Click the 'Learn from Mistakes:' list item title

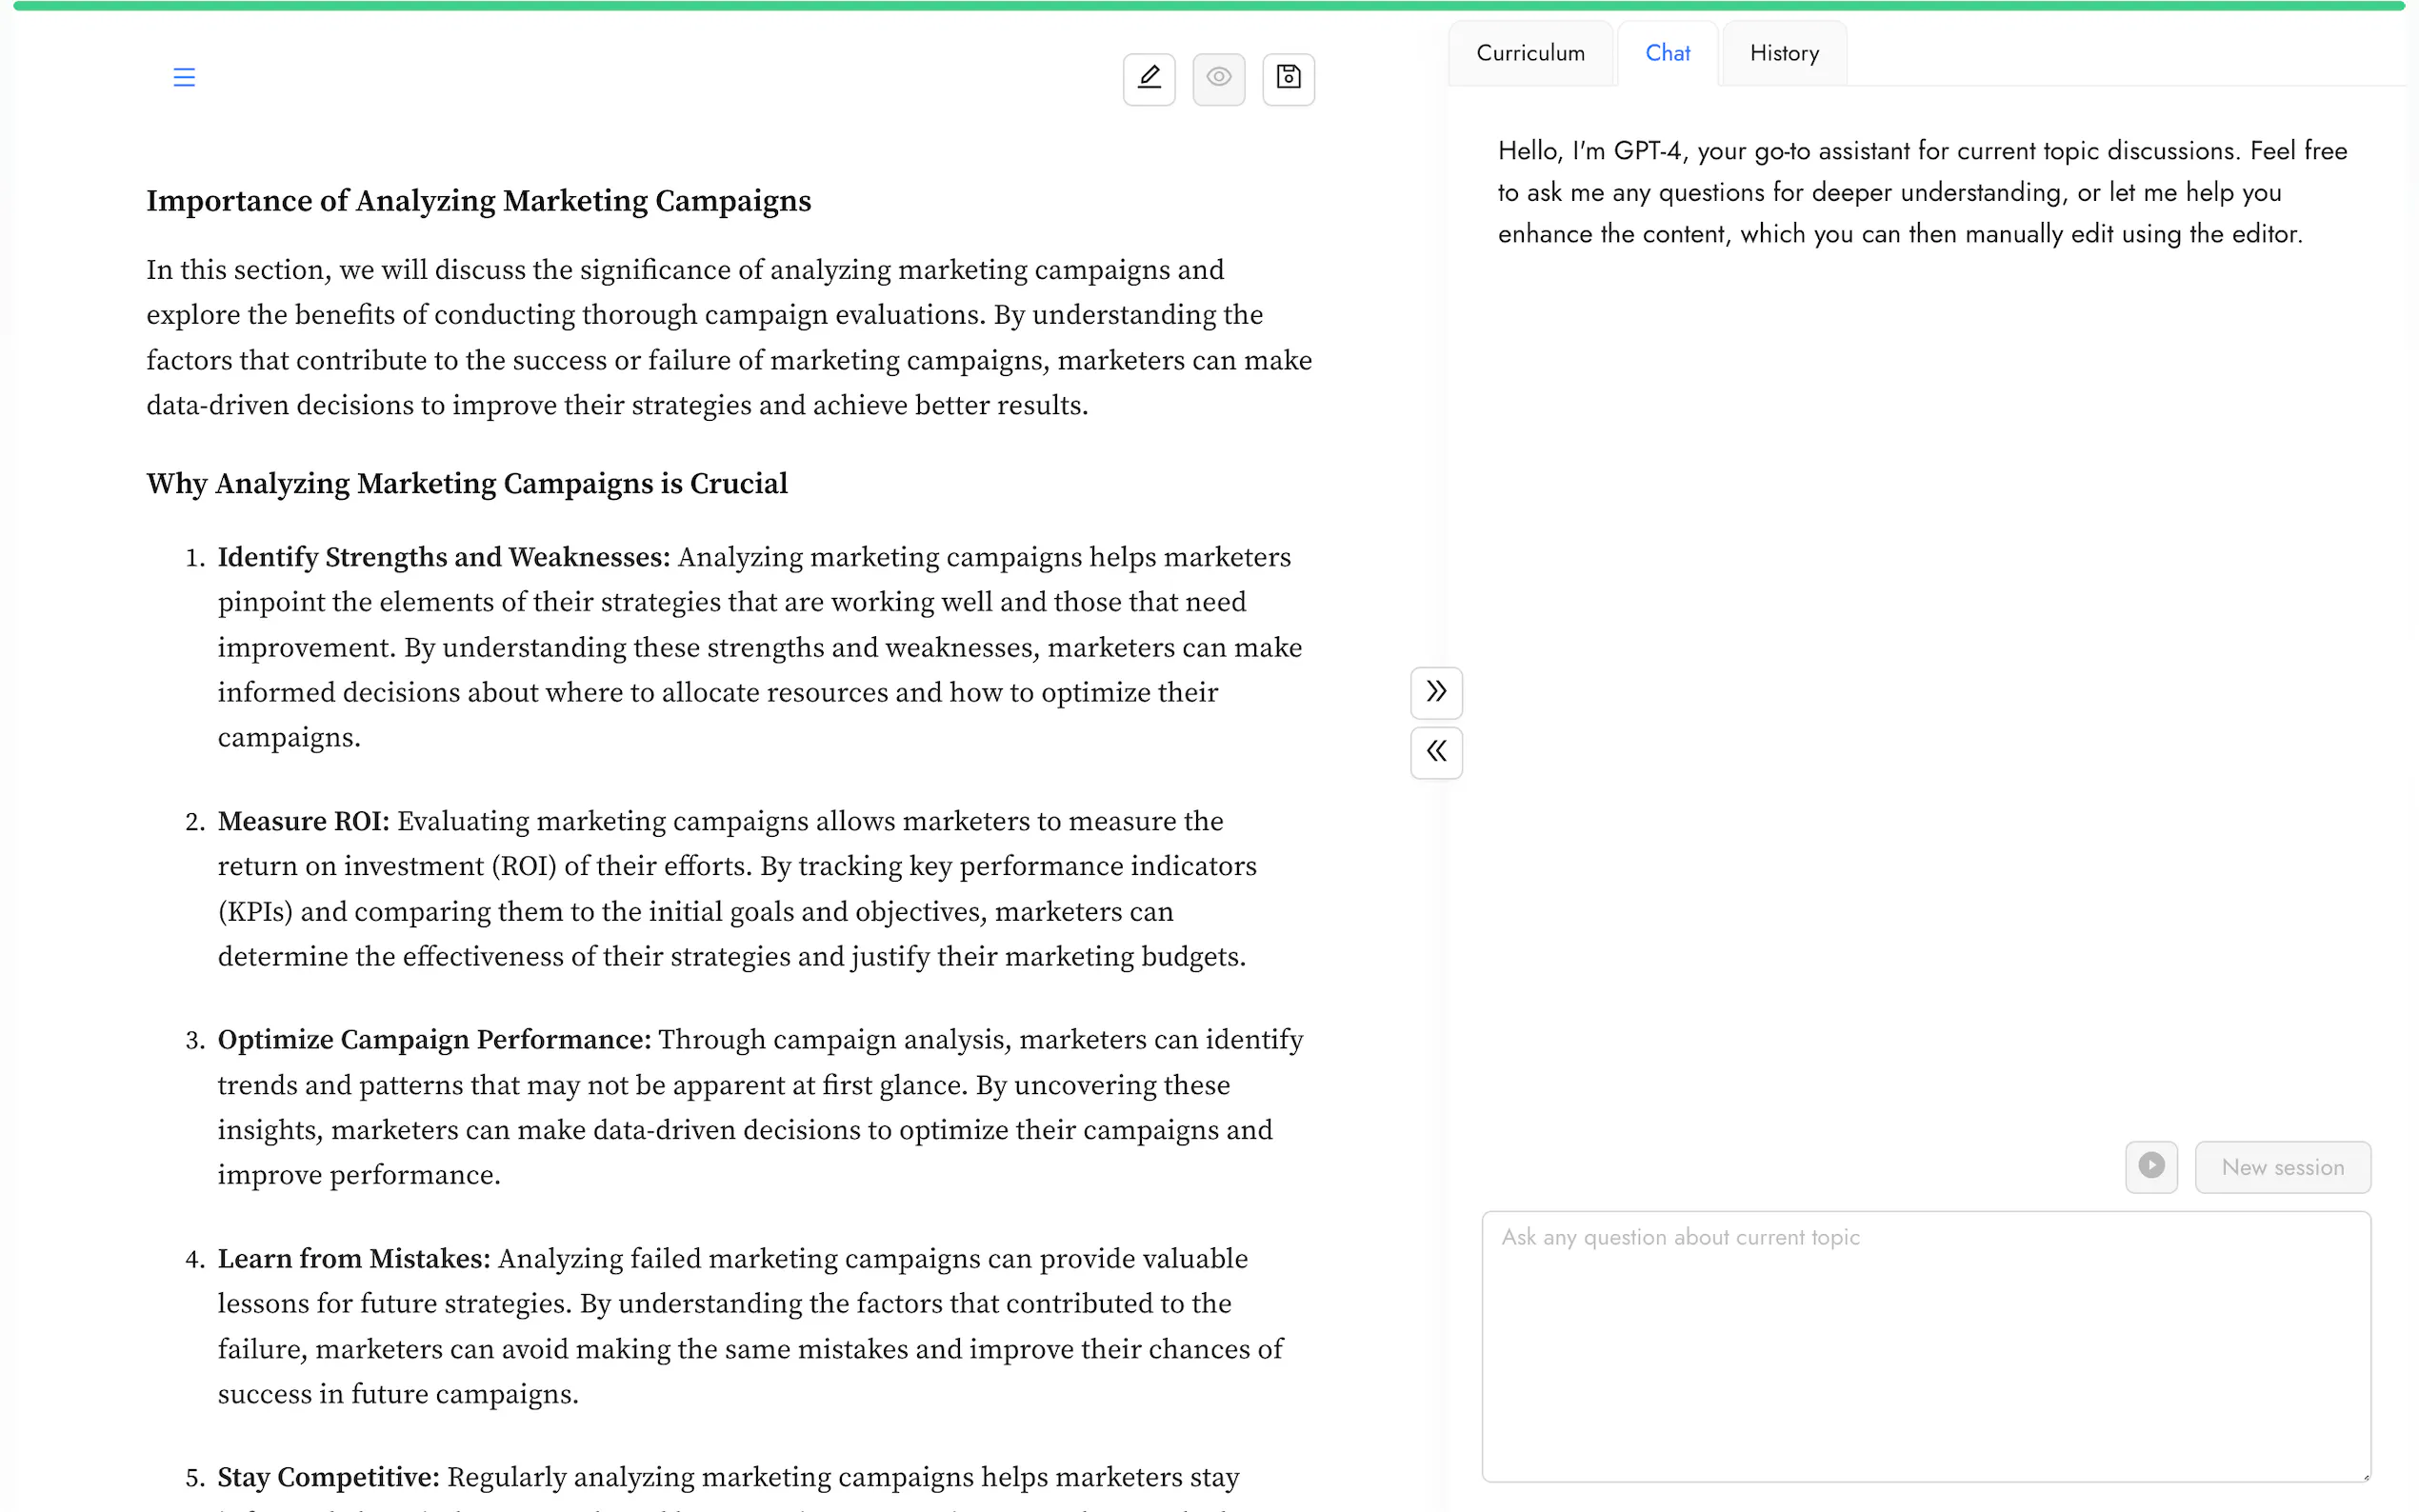354,1259
